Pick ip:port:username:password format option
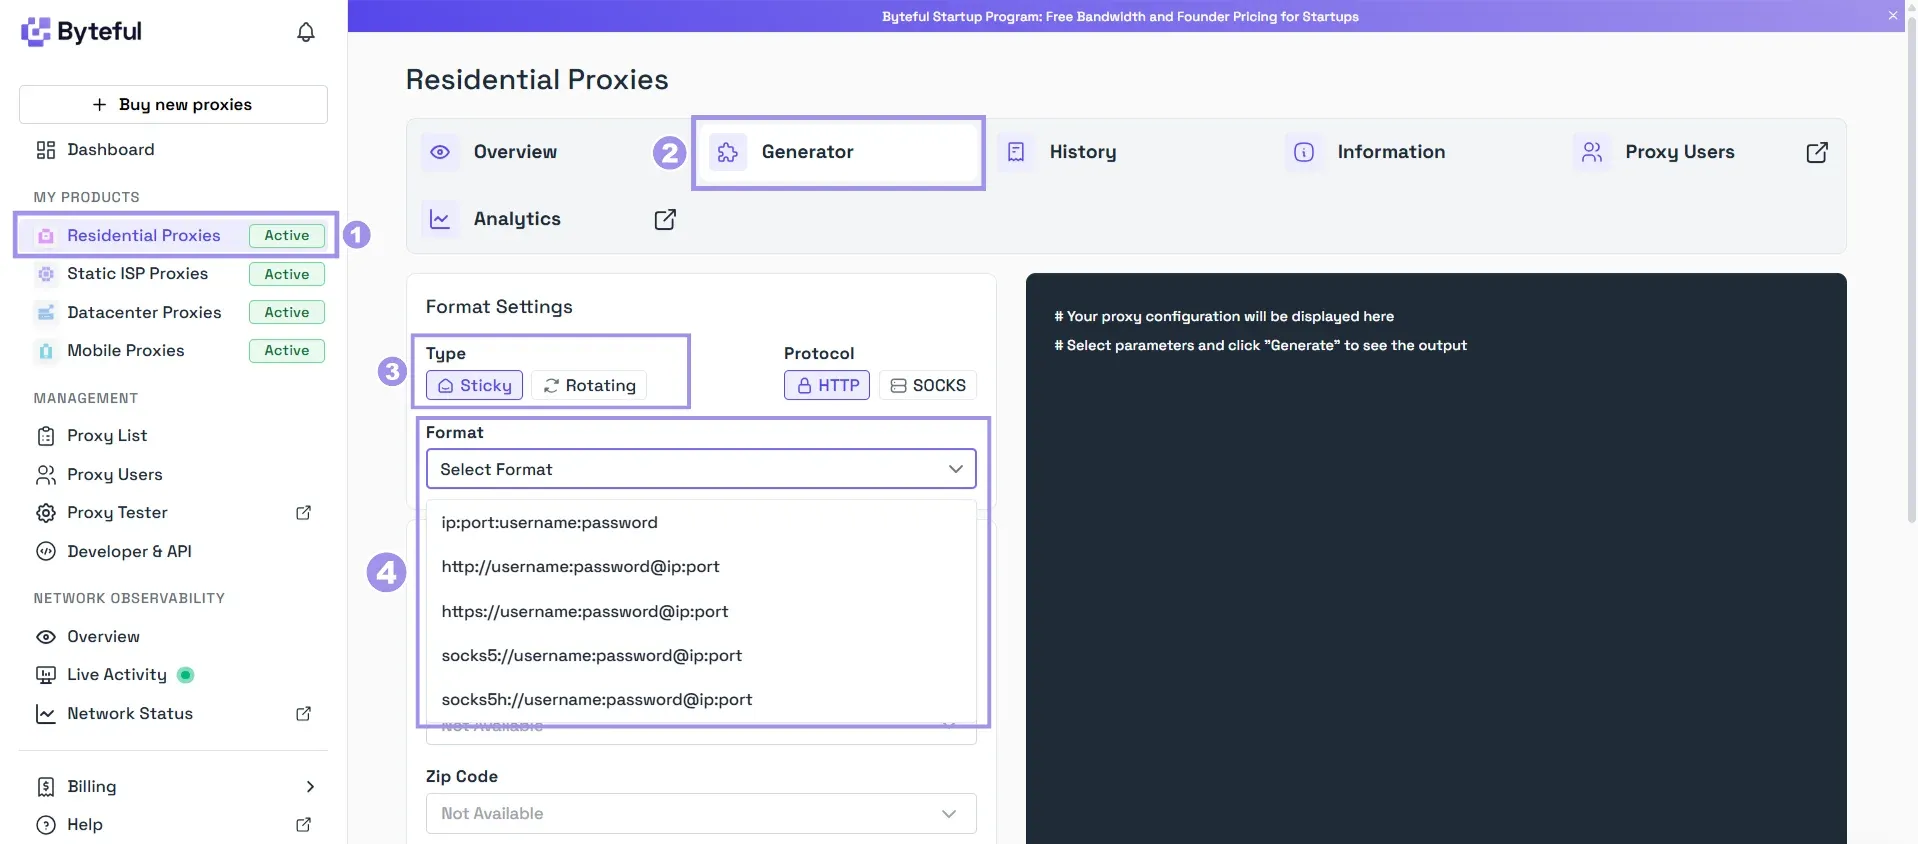This screenshot has height=844, width=1918. (x=701, y=523)
